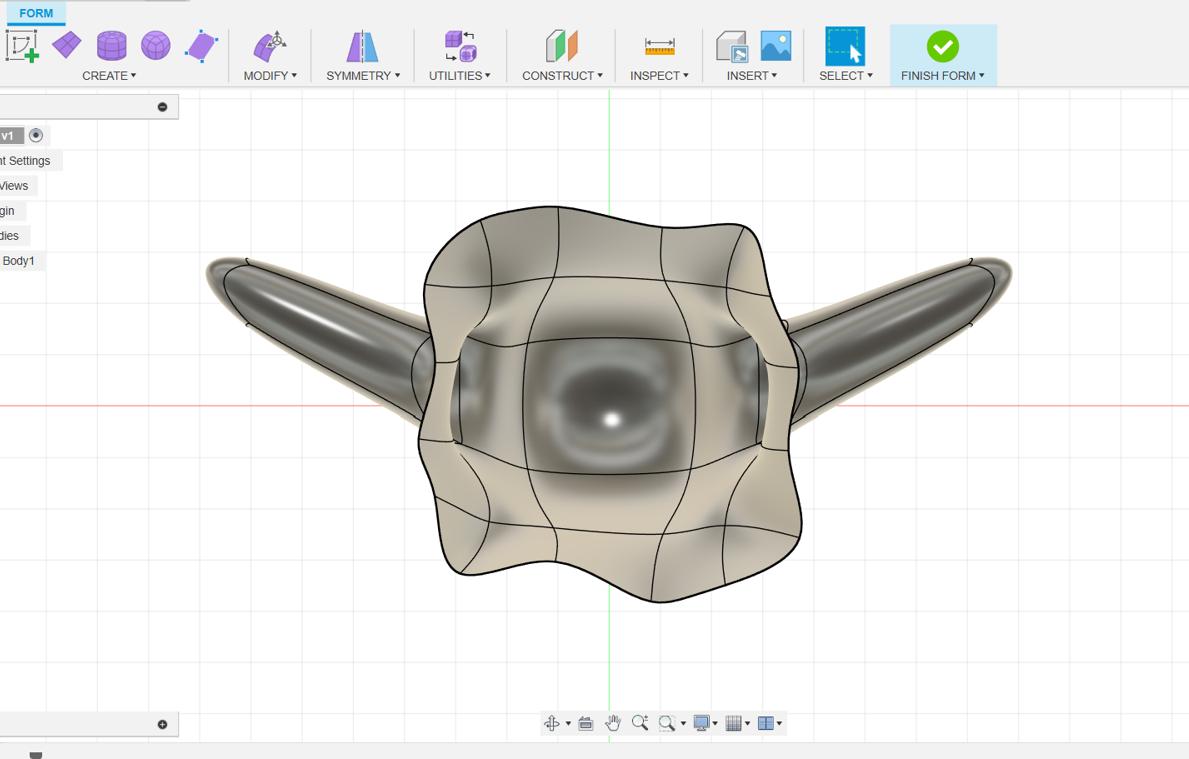Select the Create Sketch tool icon
This screenshot has height=759, width=1189.
tap(22, 46)
